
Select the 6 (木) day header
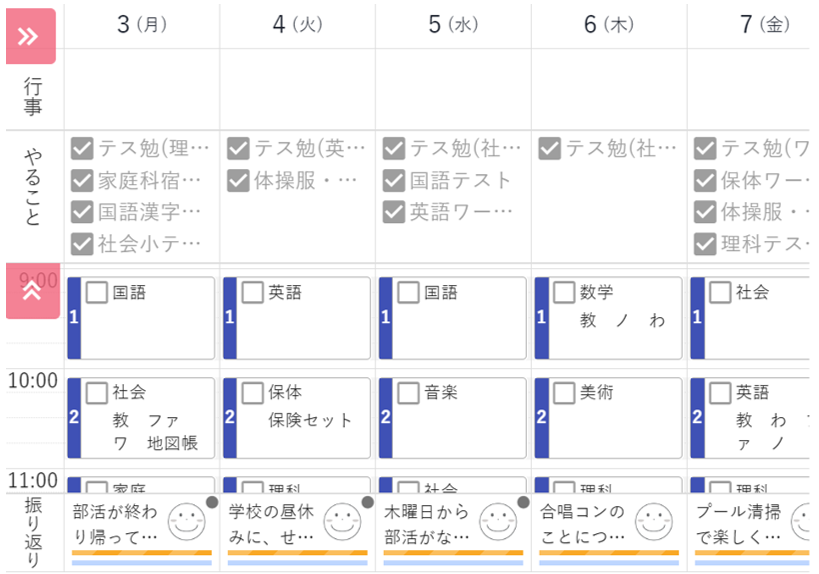pos(608,25)
